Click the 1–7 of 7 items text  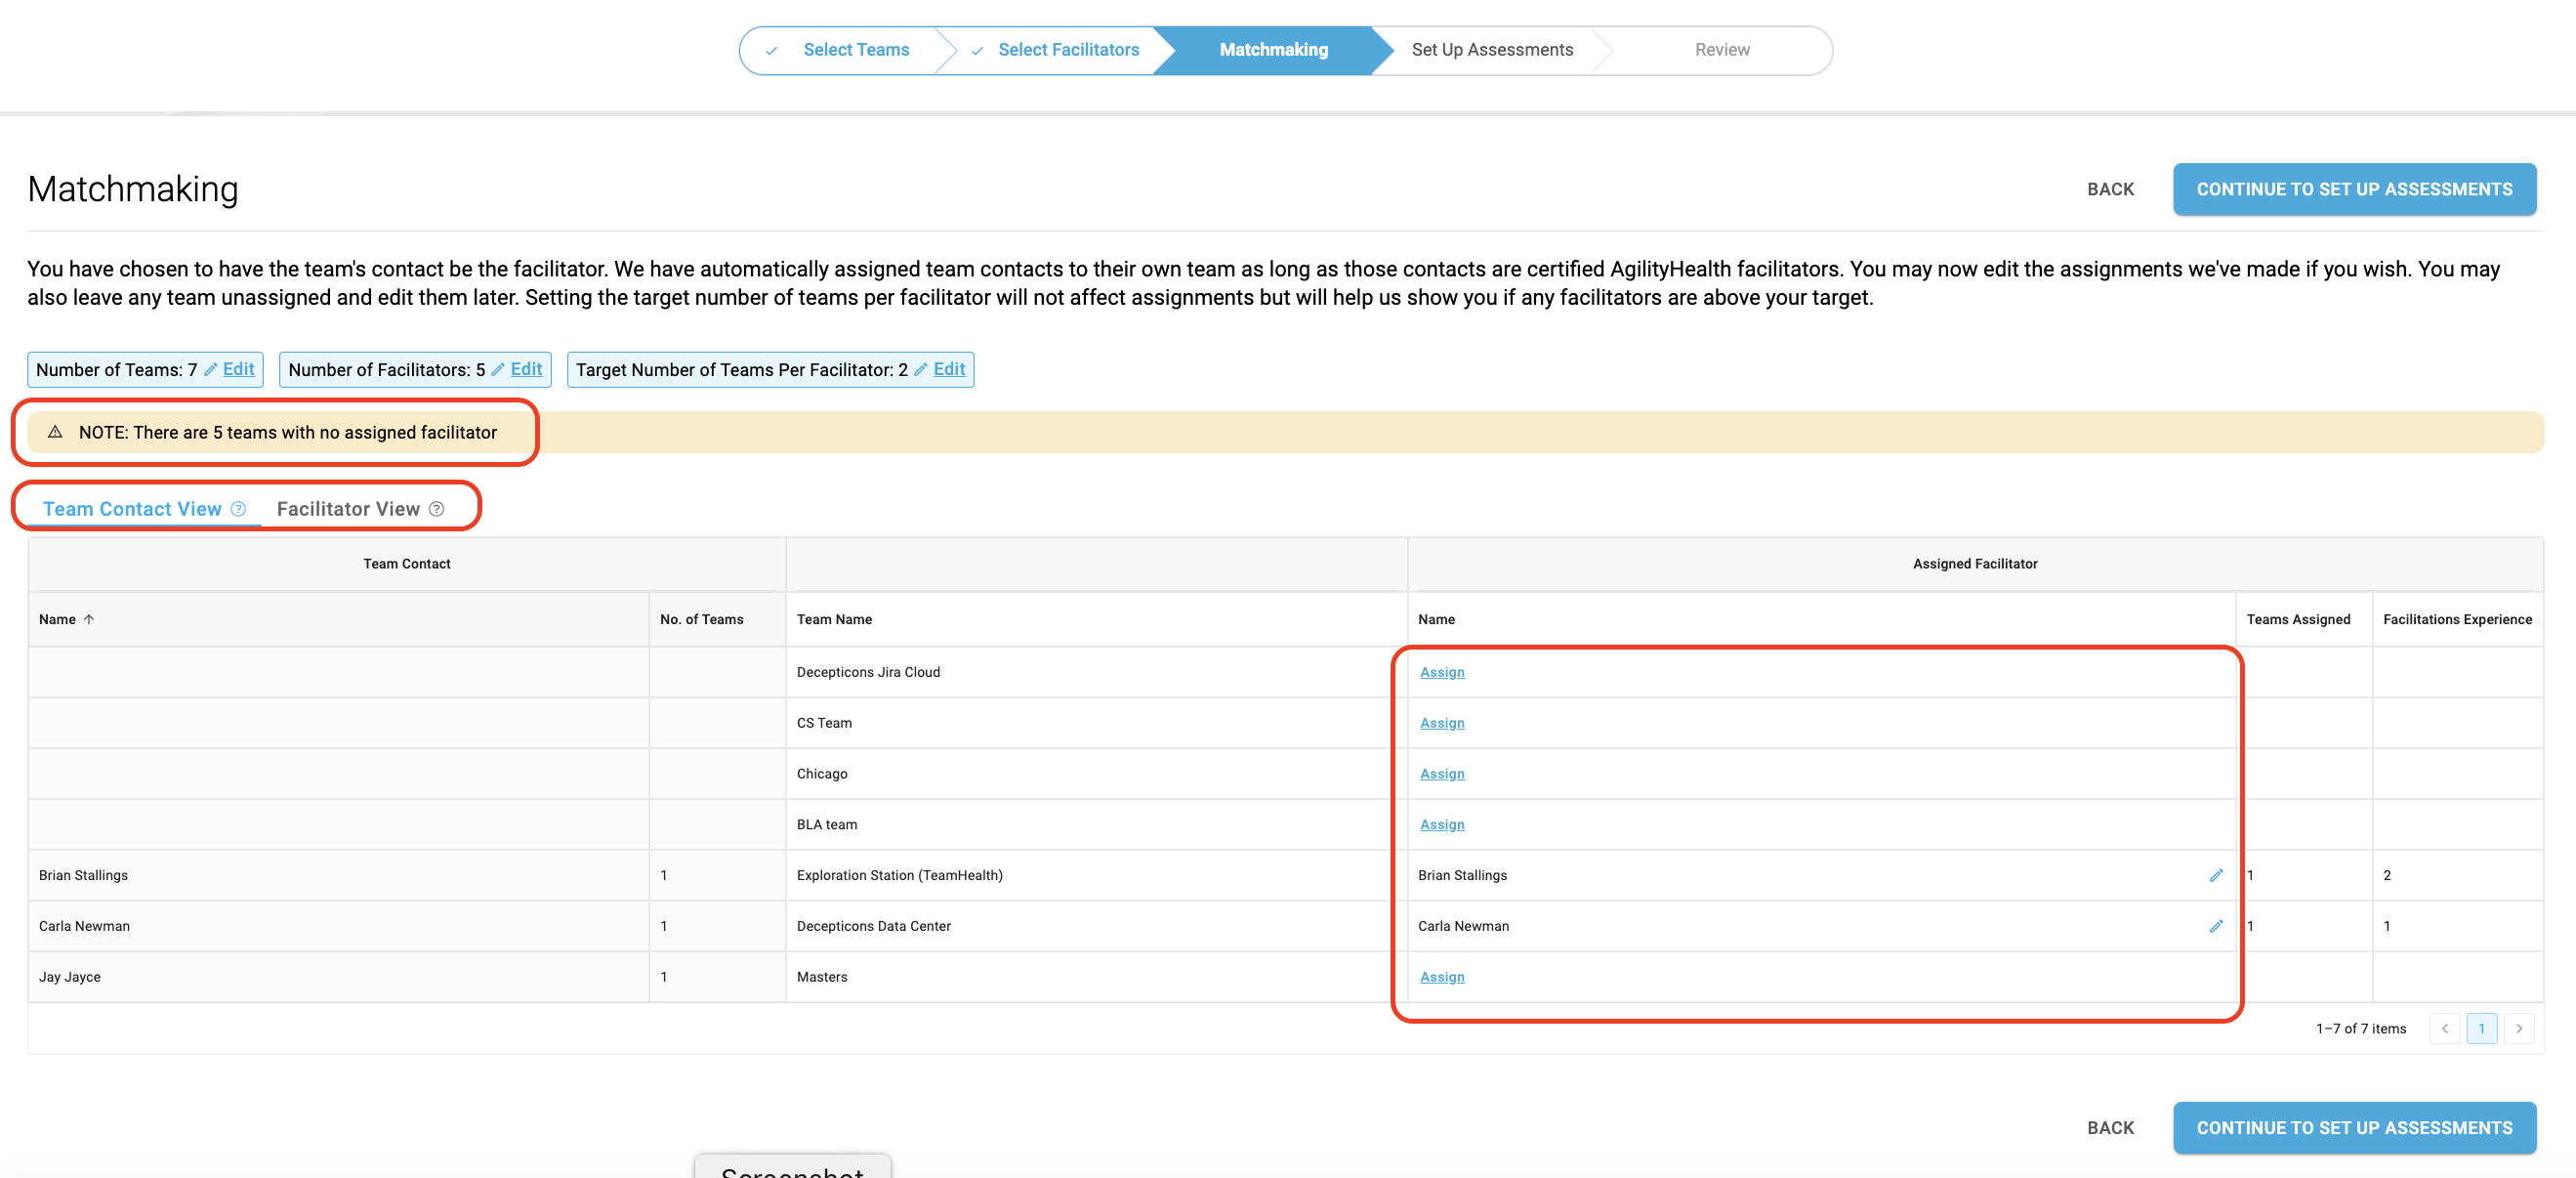pyautogui.click(x=2360, y=1028)
